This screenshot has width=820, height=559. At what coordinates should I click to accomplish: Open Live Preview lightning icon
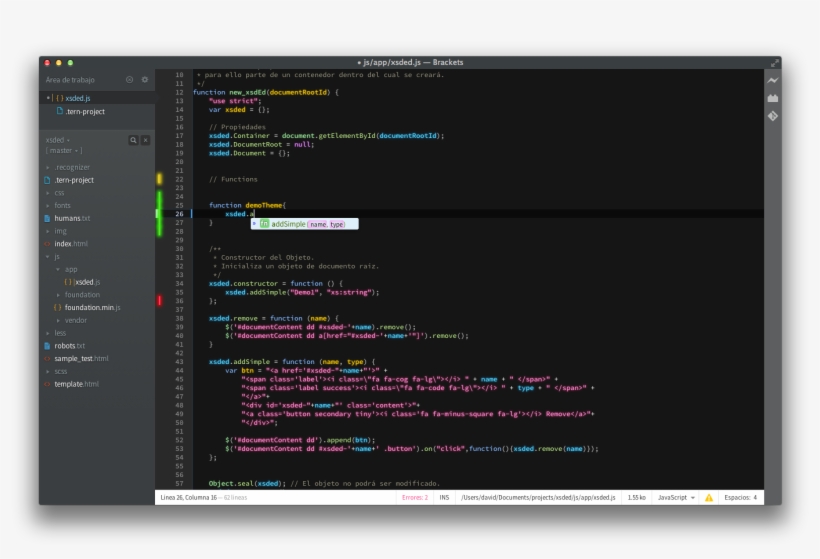(x=773, y=81)
